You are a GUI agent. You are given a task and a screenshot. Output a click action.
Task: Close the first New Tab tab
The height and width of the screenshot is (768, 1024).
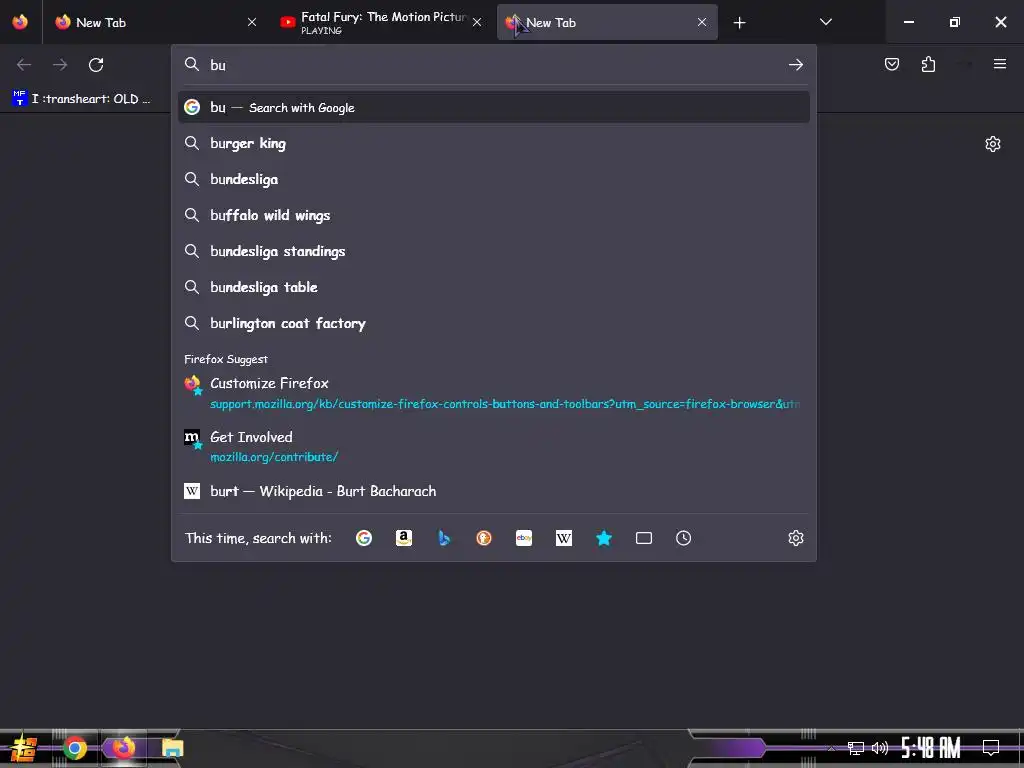pos(252,22)
